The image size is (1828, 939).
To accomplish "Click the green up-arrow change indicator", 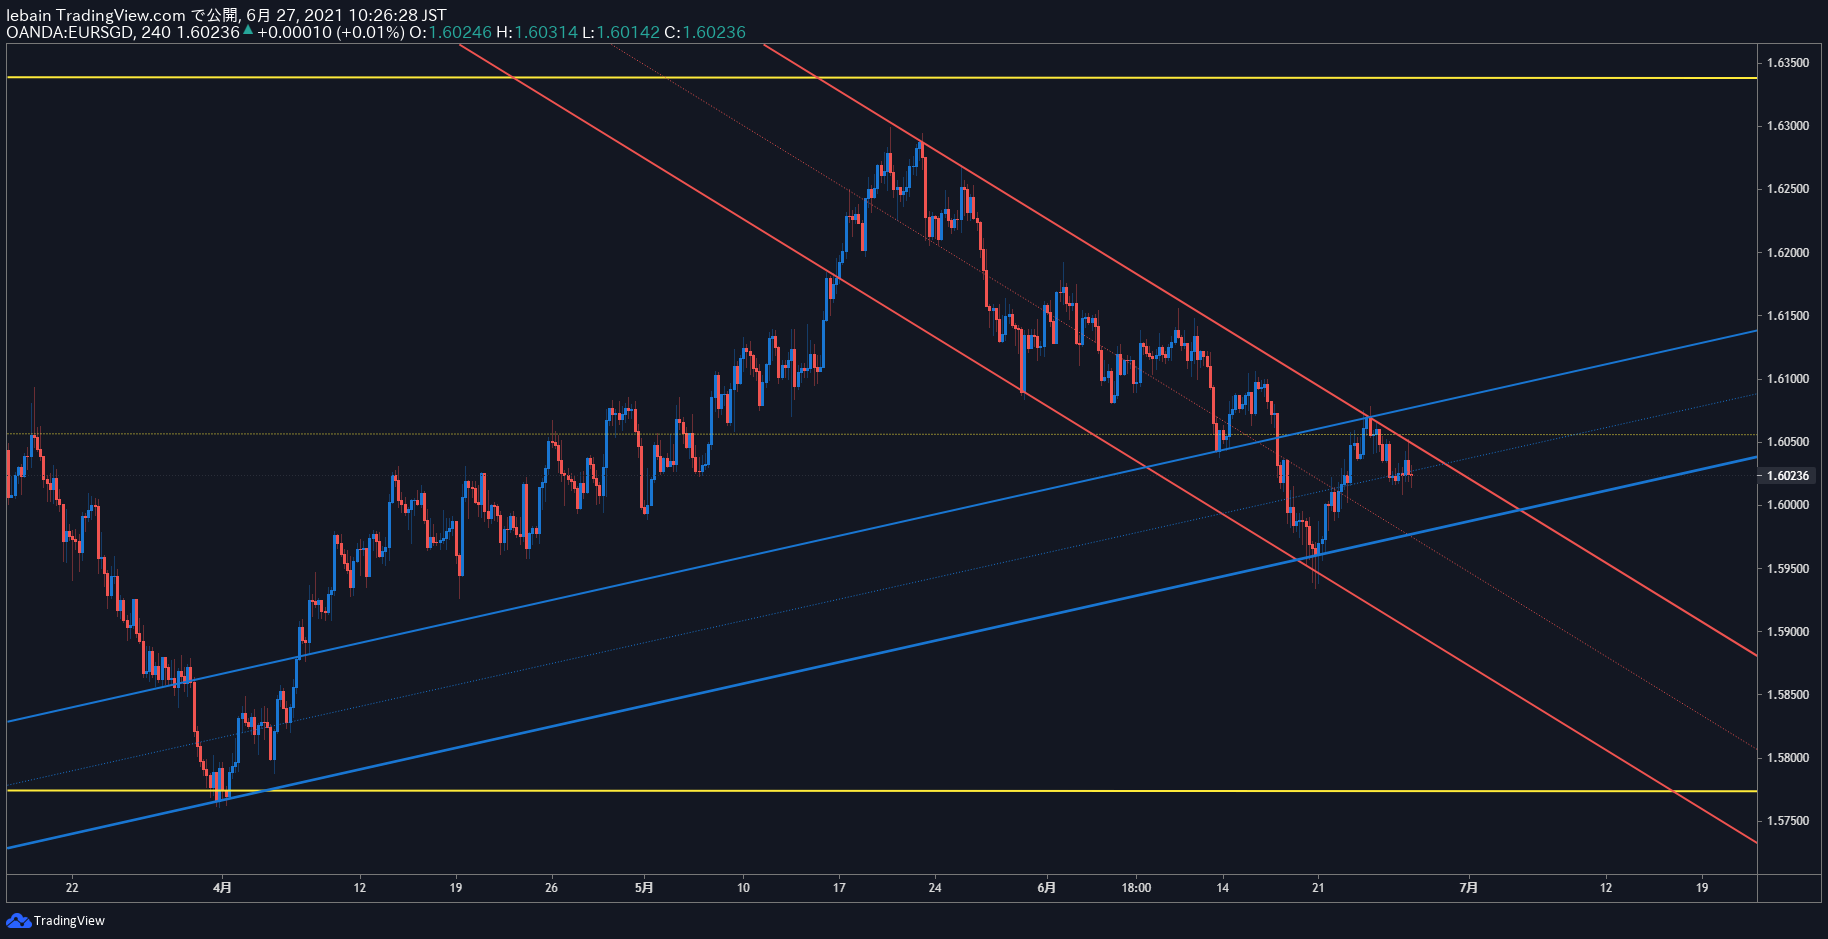I will pyautogui.click(x=248, y=30).
